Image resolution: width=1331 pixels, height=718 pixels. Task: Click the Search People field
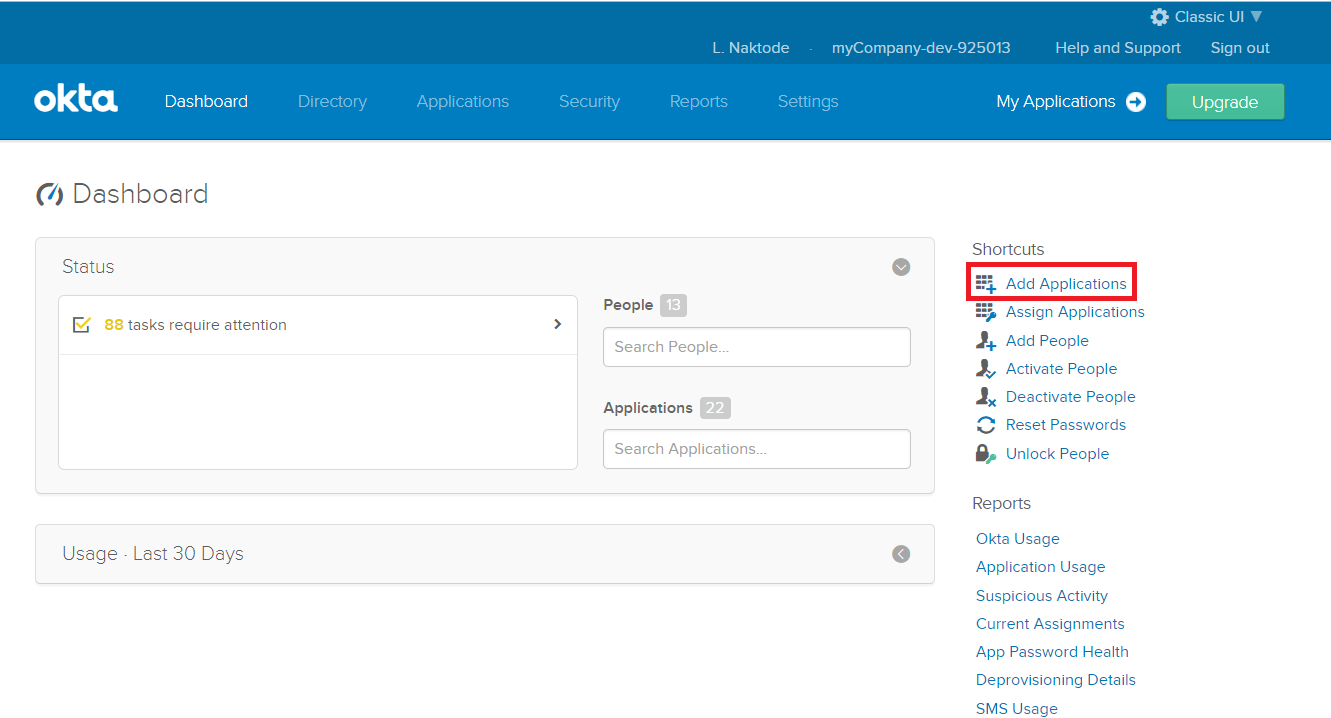pos(757,347)
